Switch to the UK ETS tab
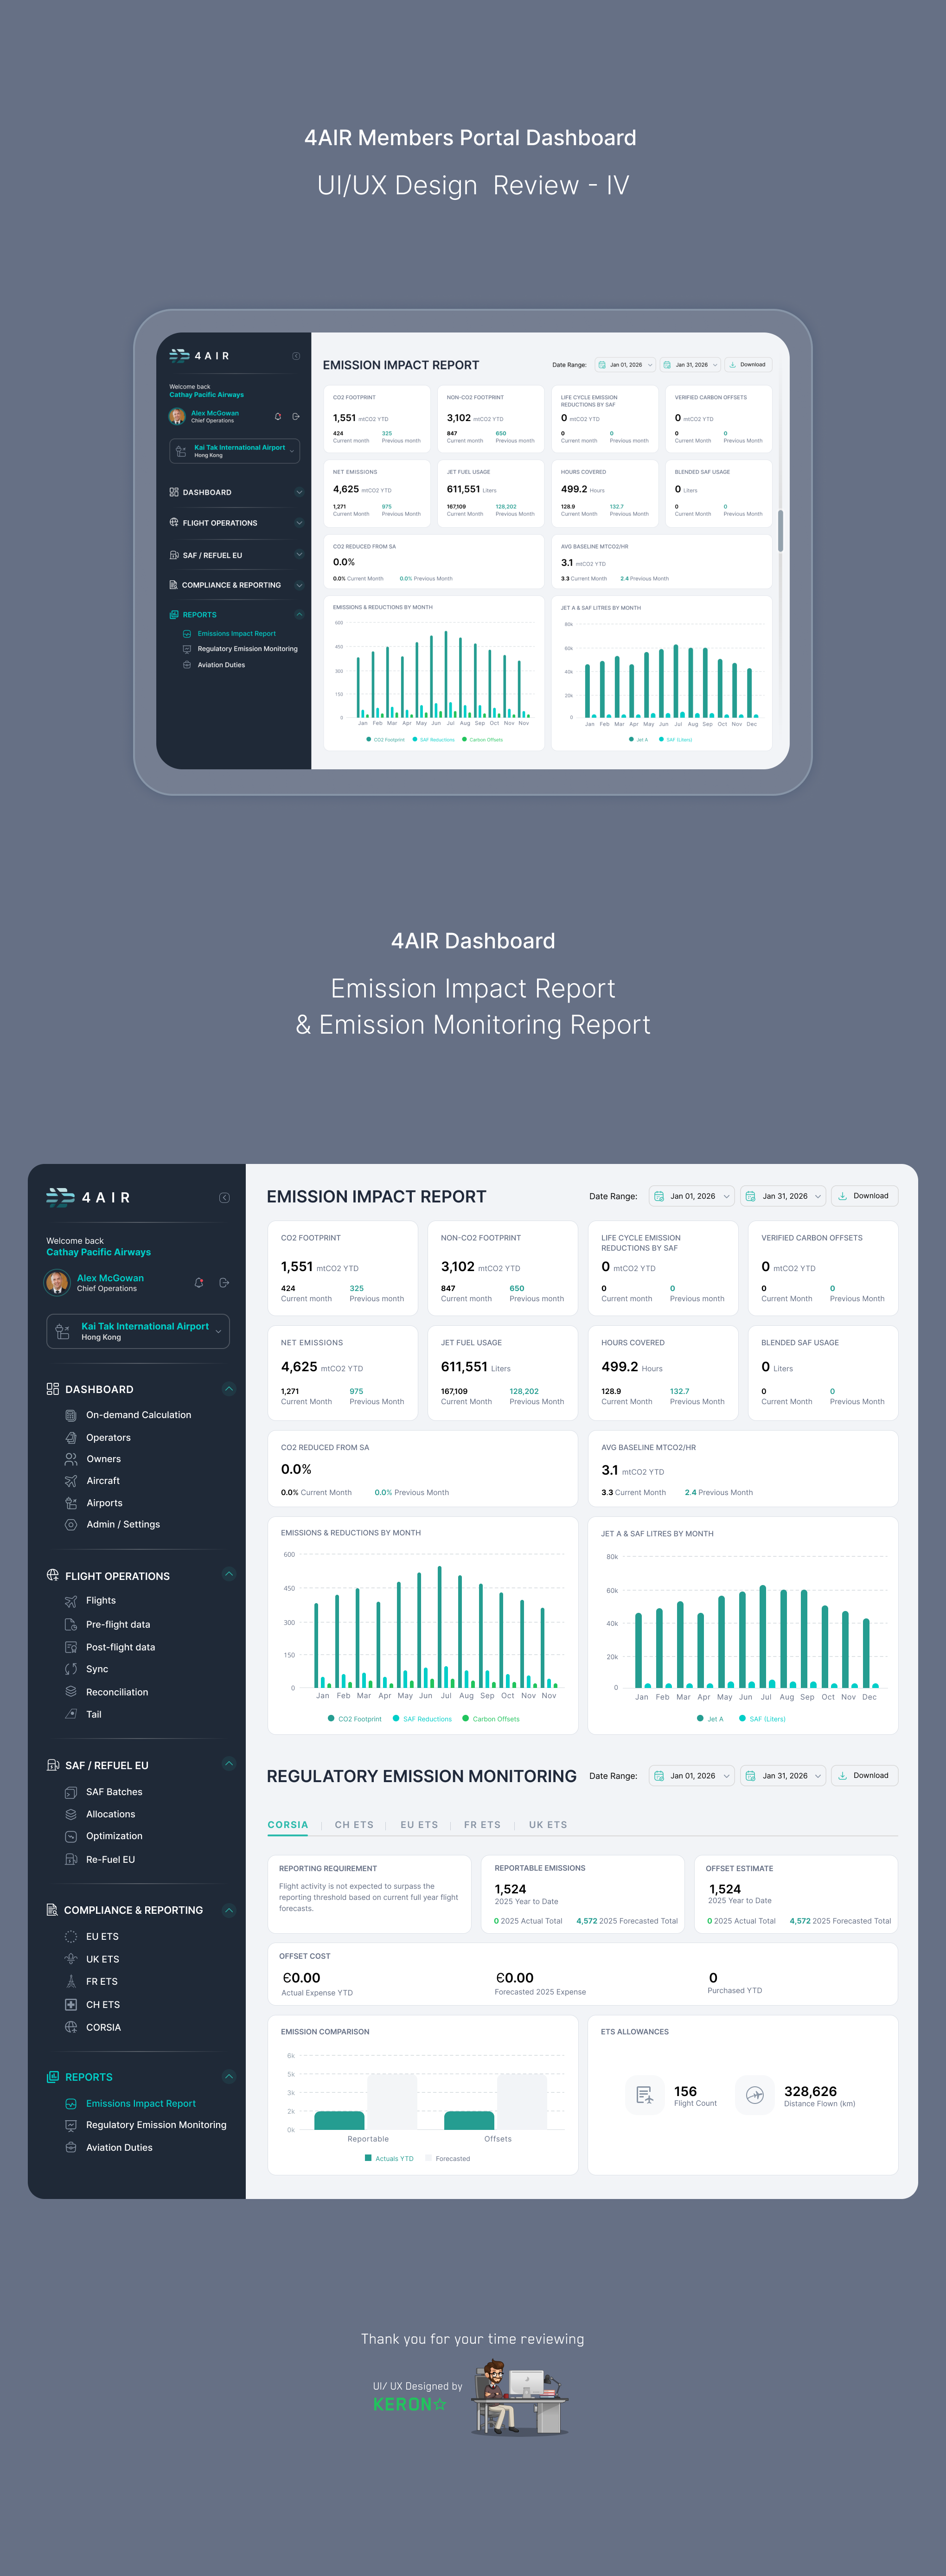 tap(548, 1825)
